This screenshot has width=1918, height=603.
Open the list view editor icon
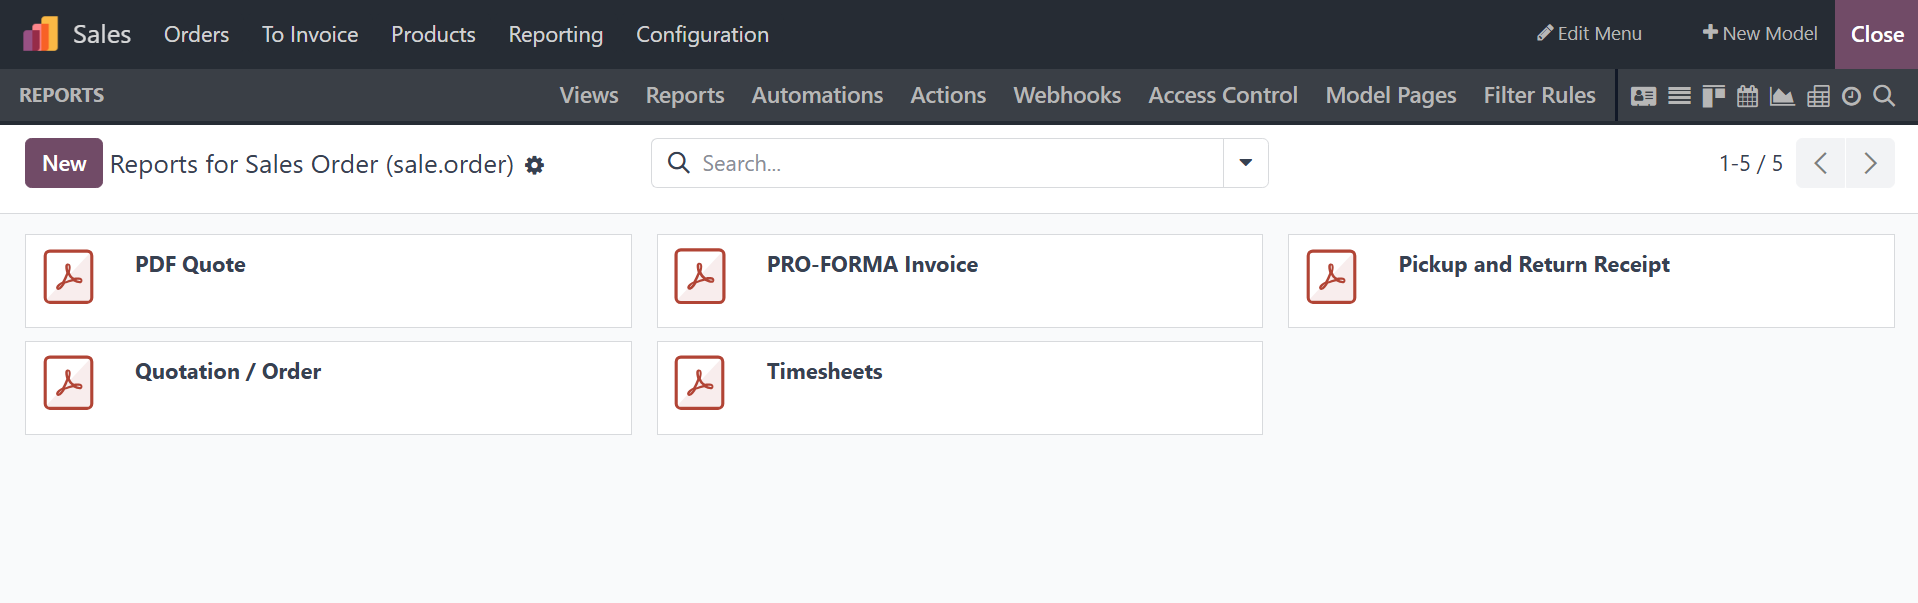[x=1679, y=96]
